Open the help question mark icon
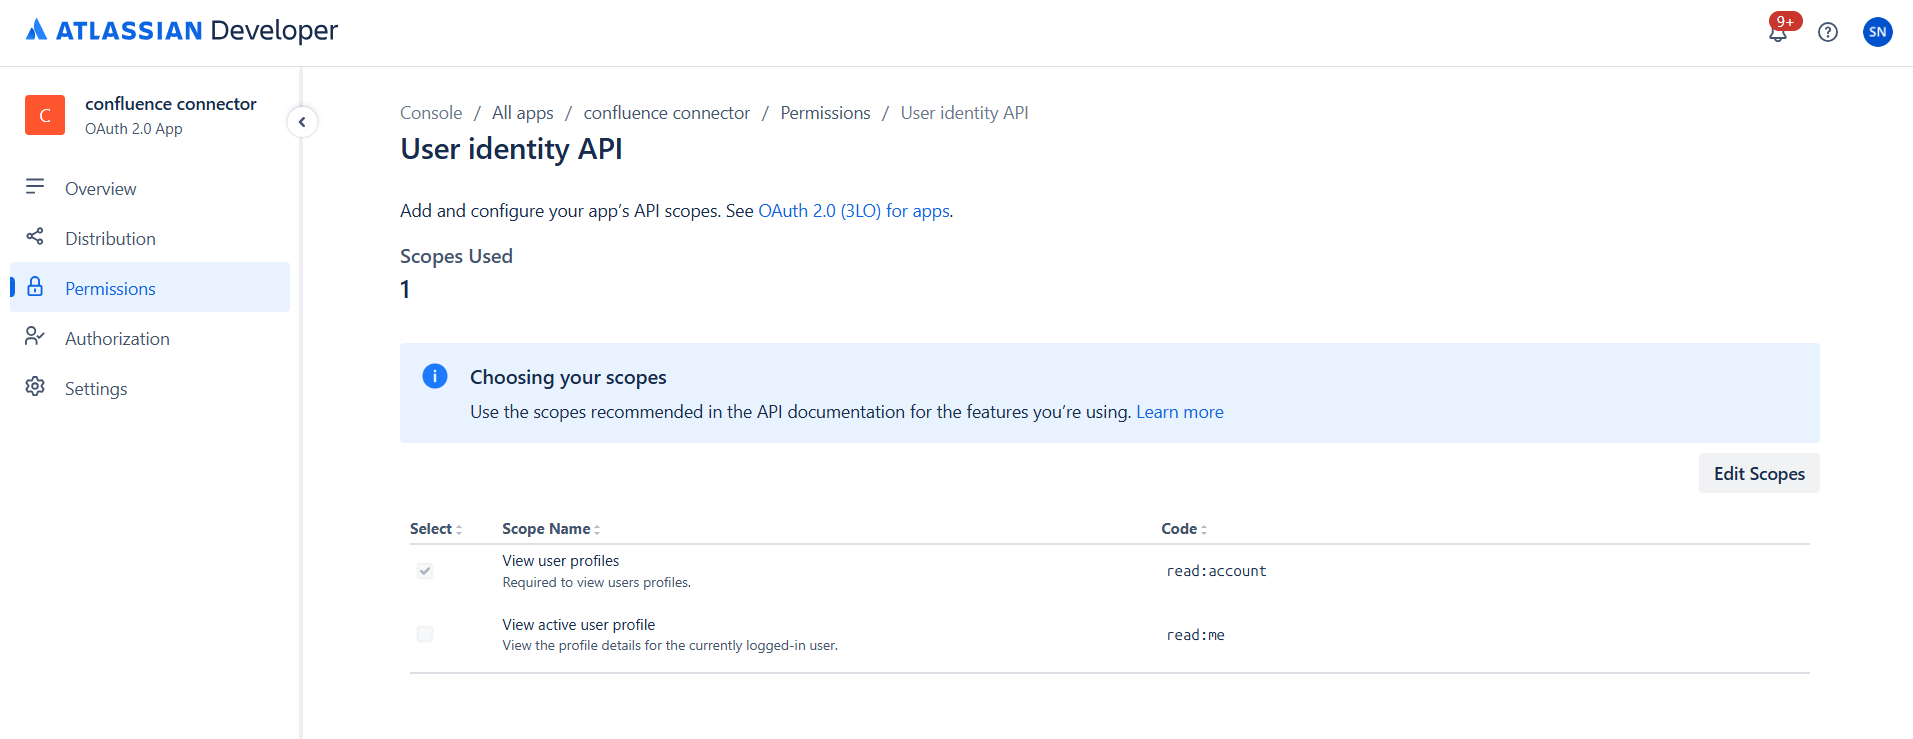1913x739 pixels. 1828,32
